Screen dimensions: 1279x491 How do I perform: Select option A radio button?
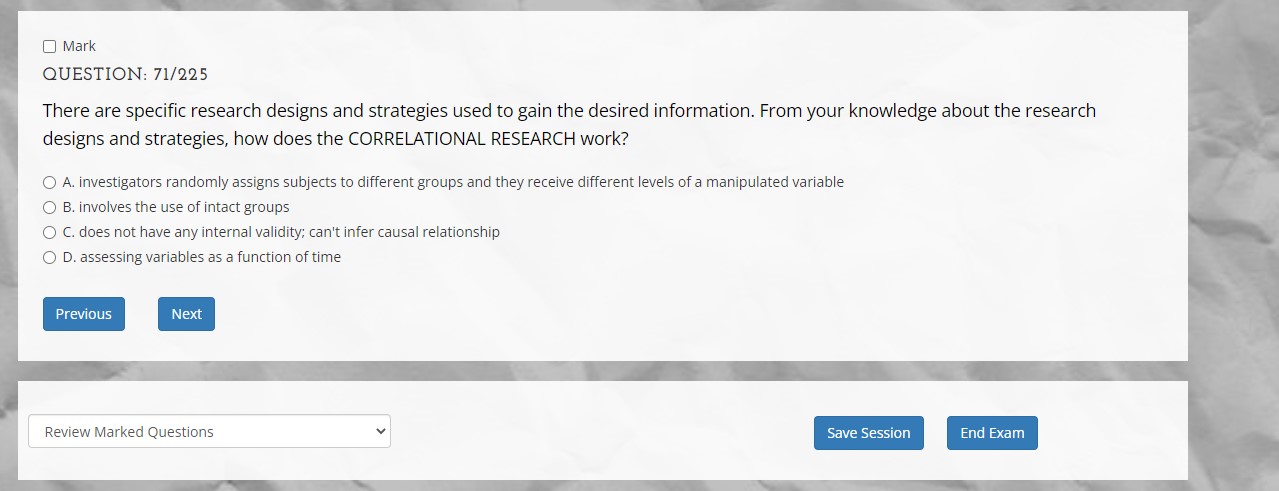coord(49,182)
